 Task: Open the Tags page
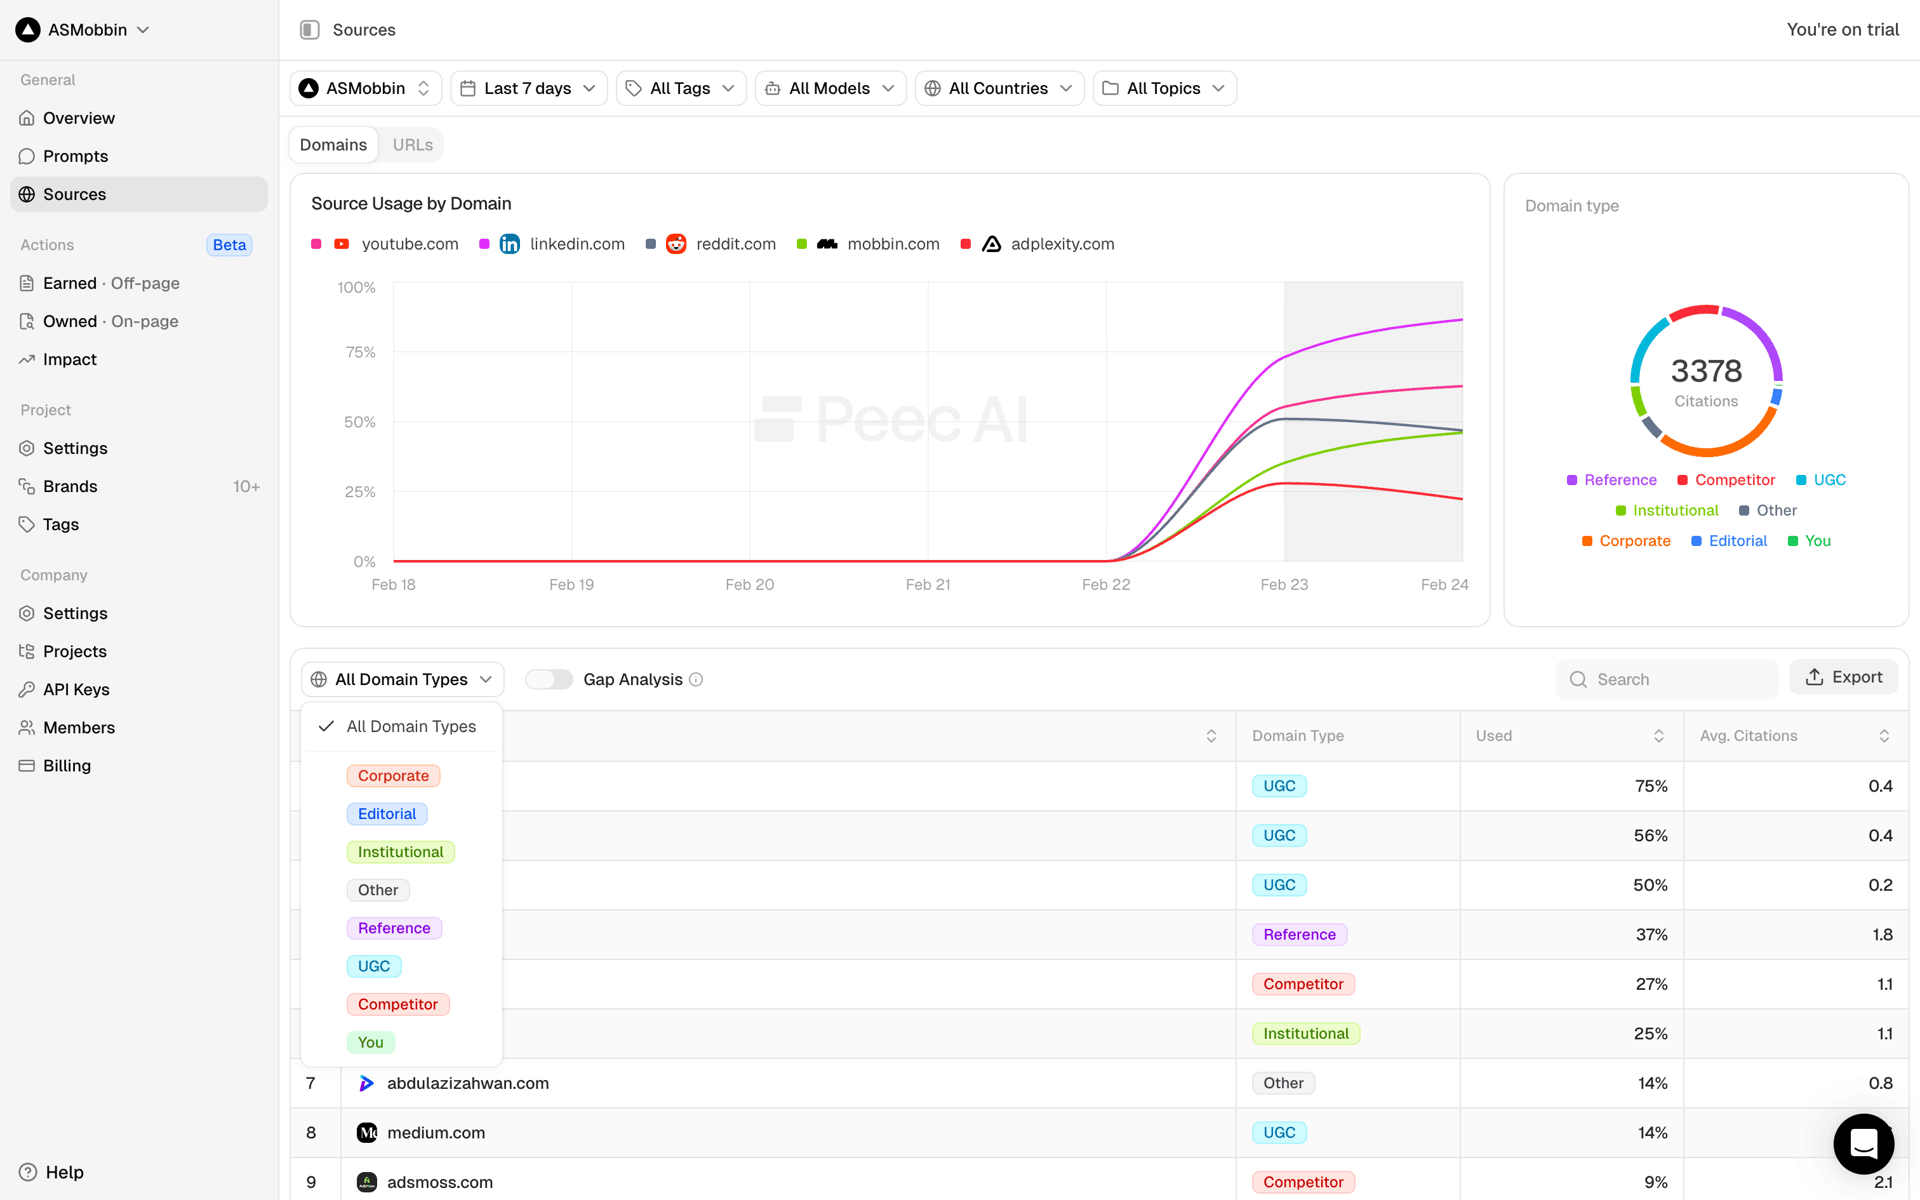139,524
